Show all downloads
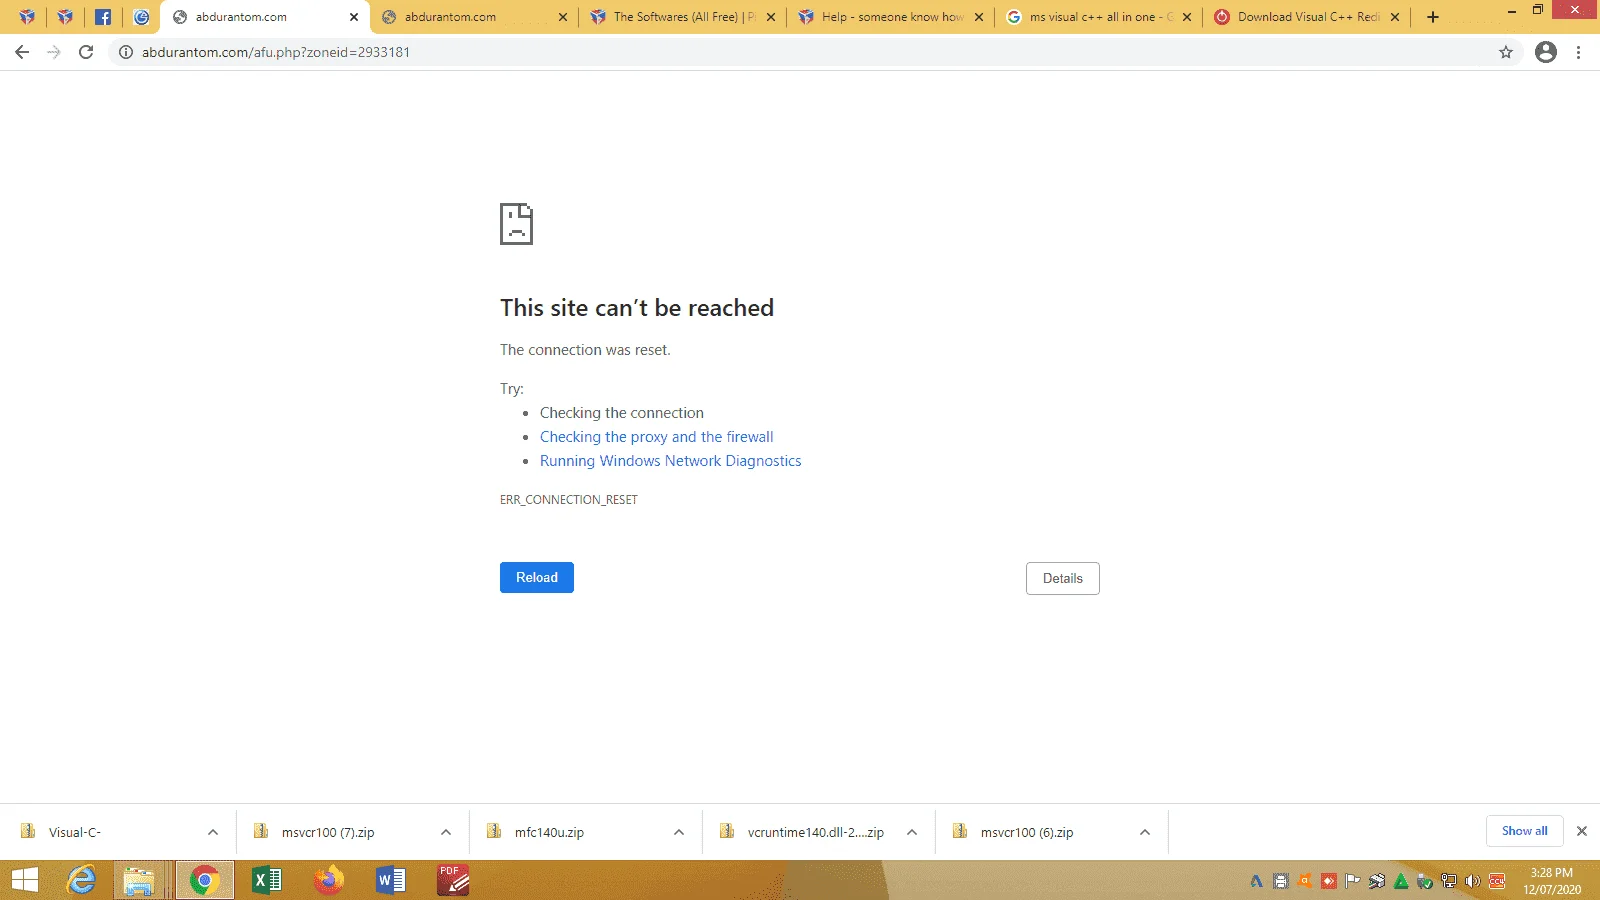1600x900 pixels. coord(1524,831)
